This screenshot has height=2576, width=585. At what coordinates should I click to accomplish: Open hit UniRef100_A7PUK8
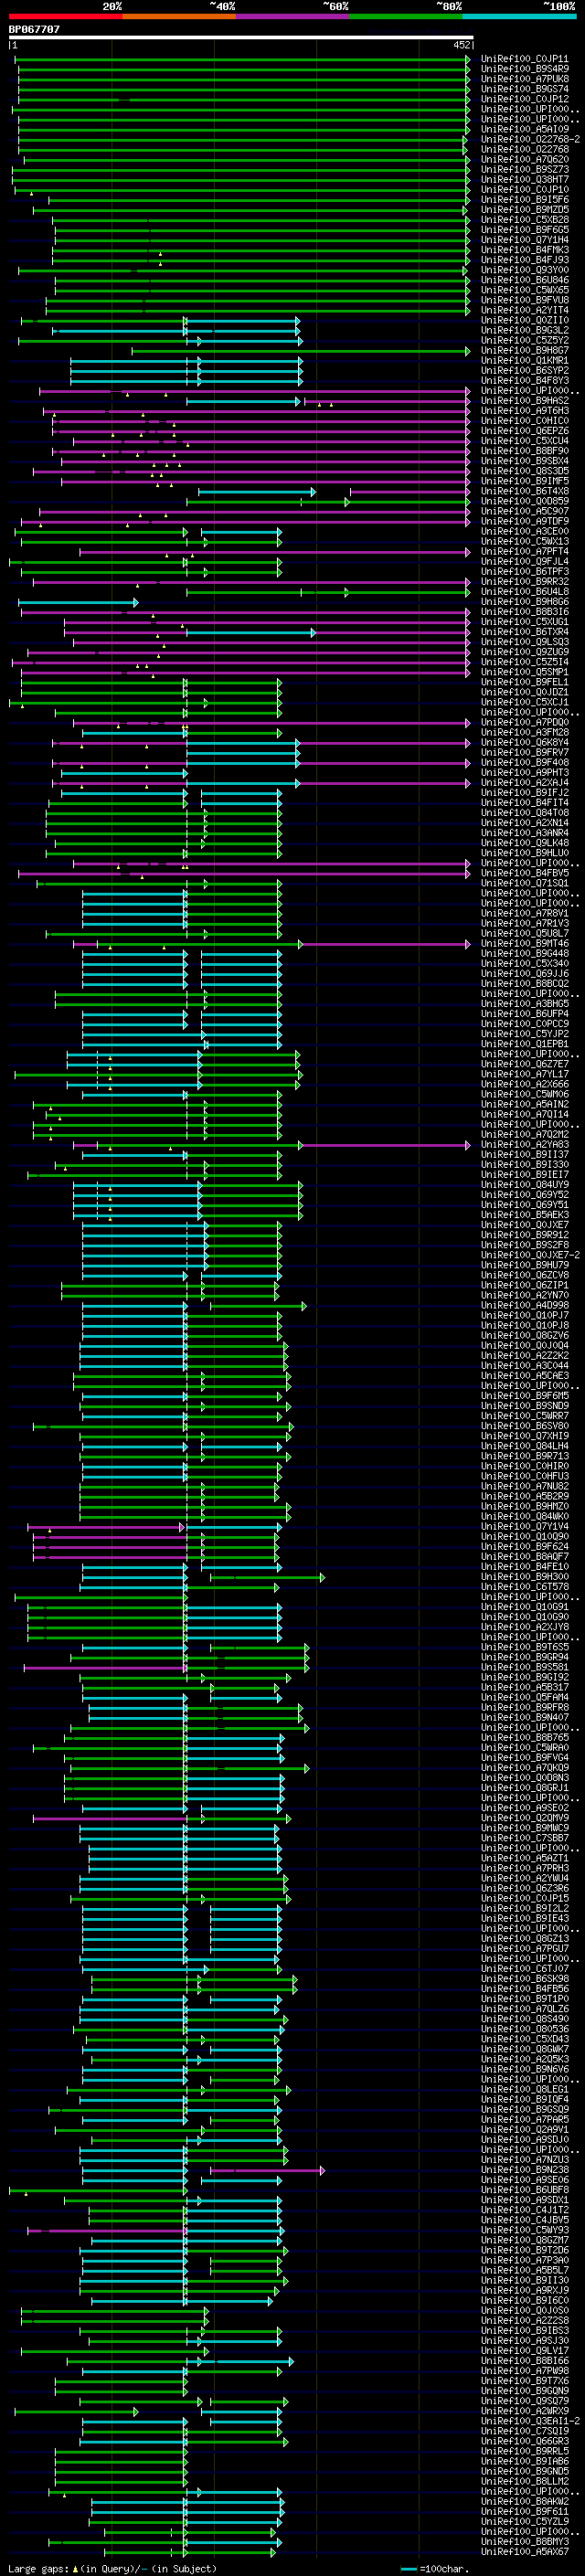coord(524,79)
